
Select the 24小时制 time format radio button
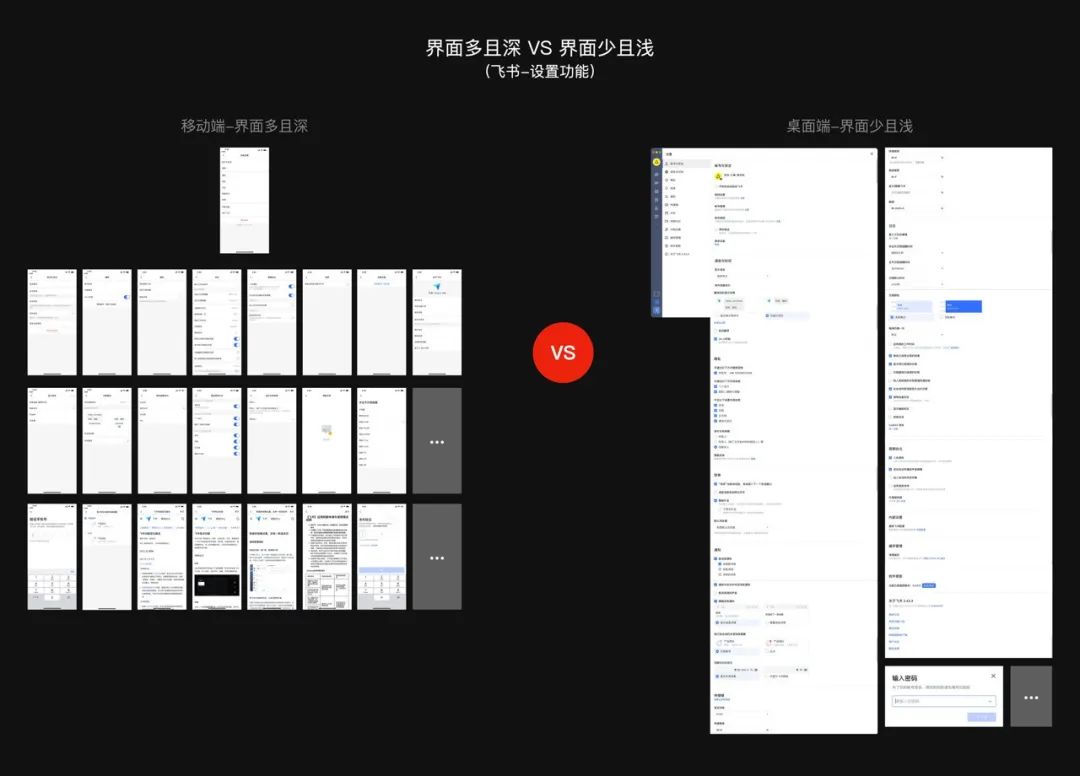click(715, 338)
